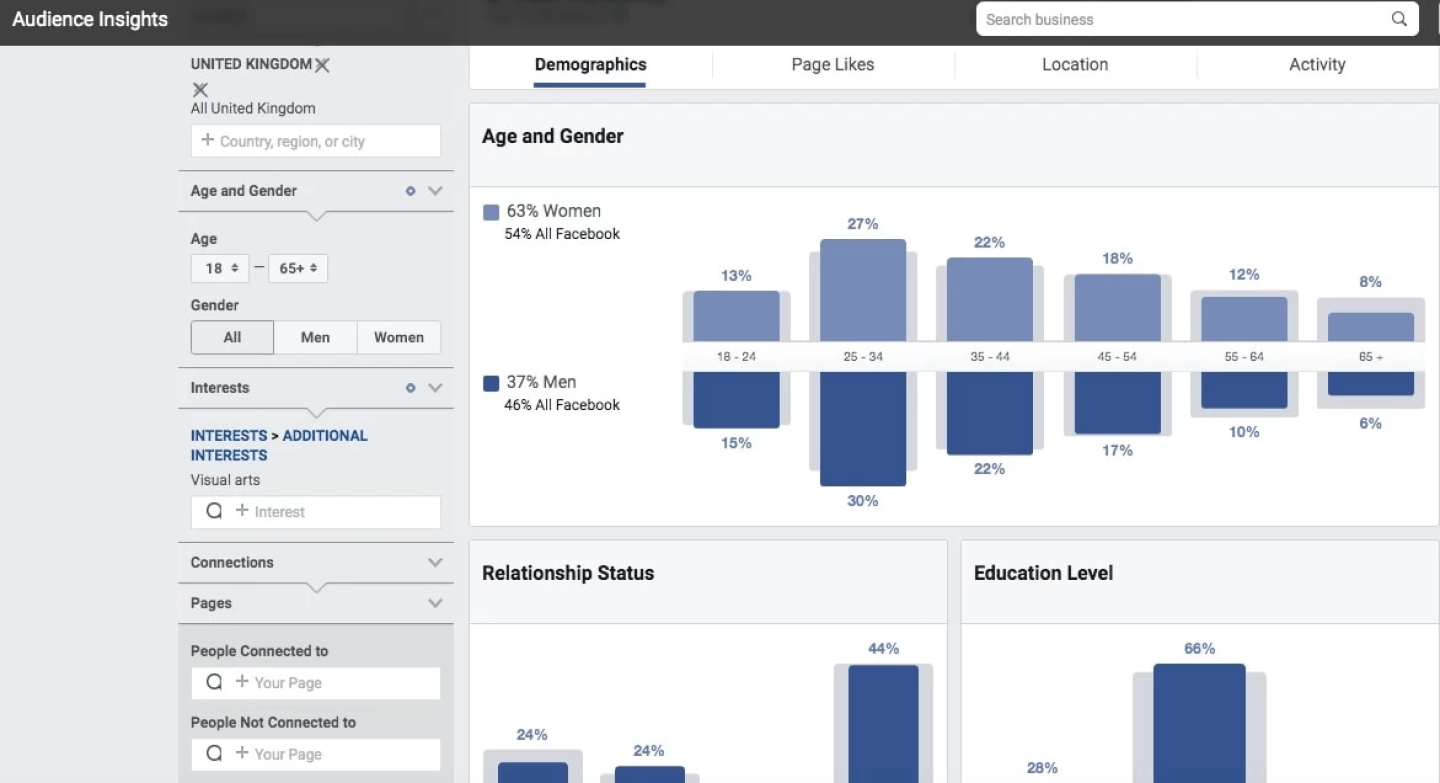Collapse the Connections section chevron

(x=435, y=563)
